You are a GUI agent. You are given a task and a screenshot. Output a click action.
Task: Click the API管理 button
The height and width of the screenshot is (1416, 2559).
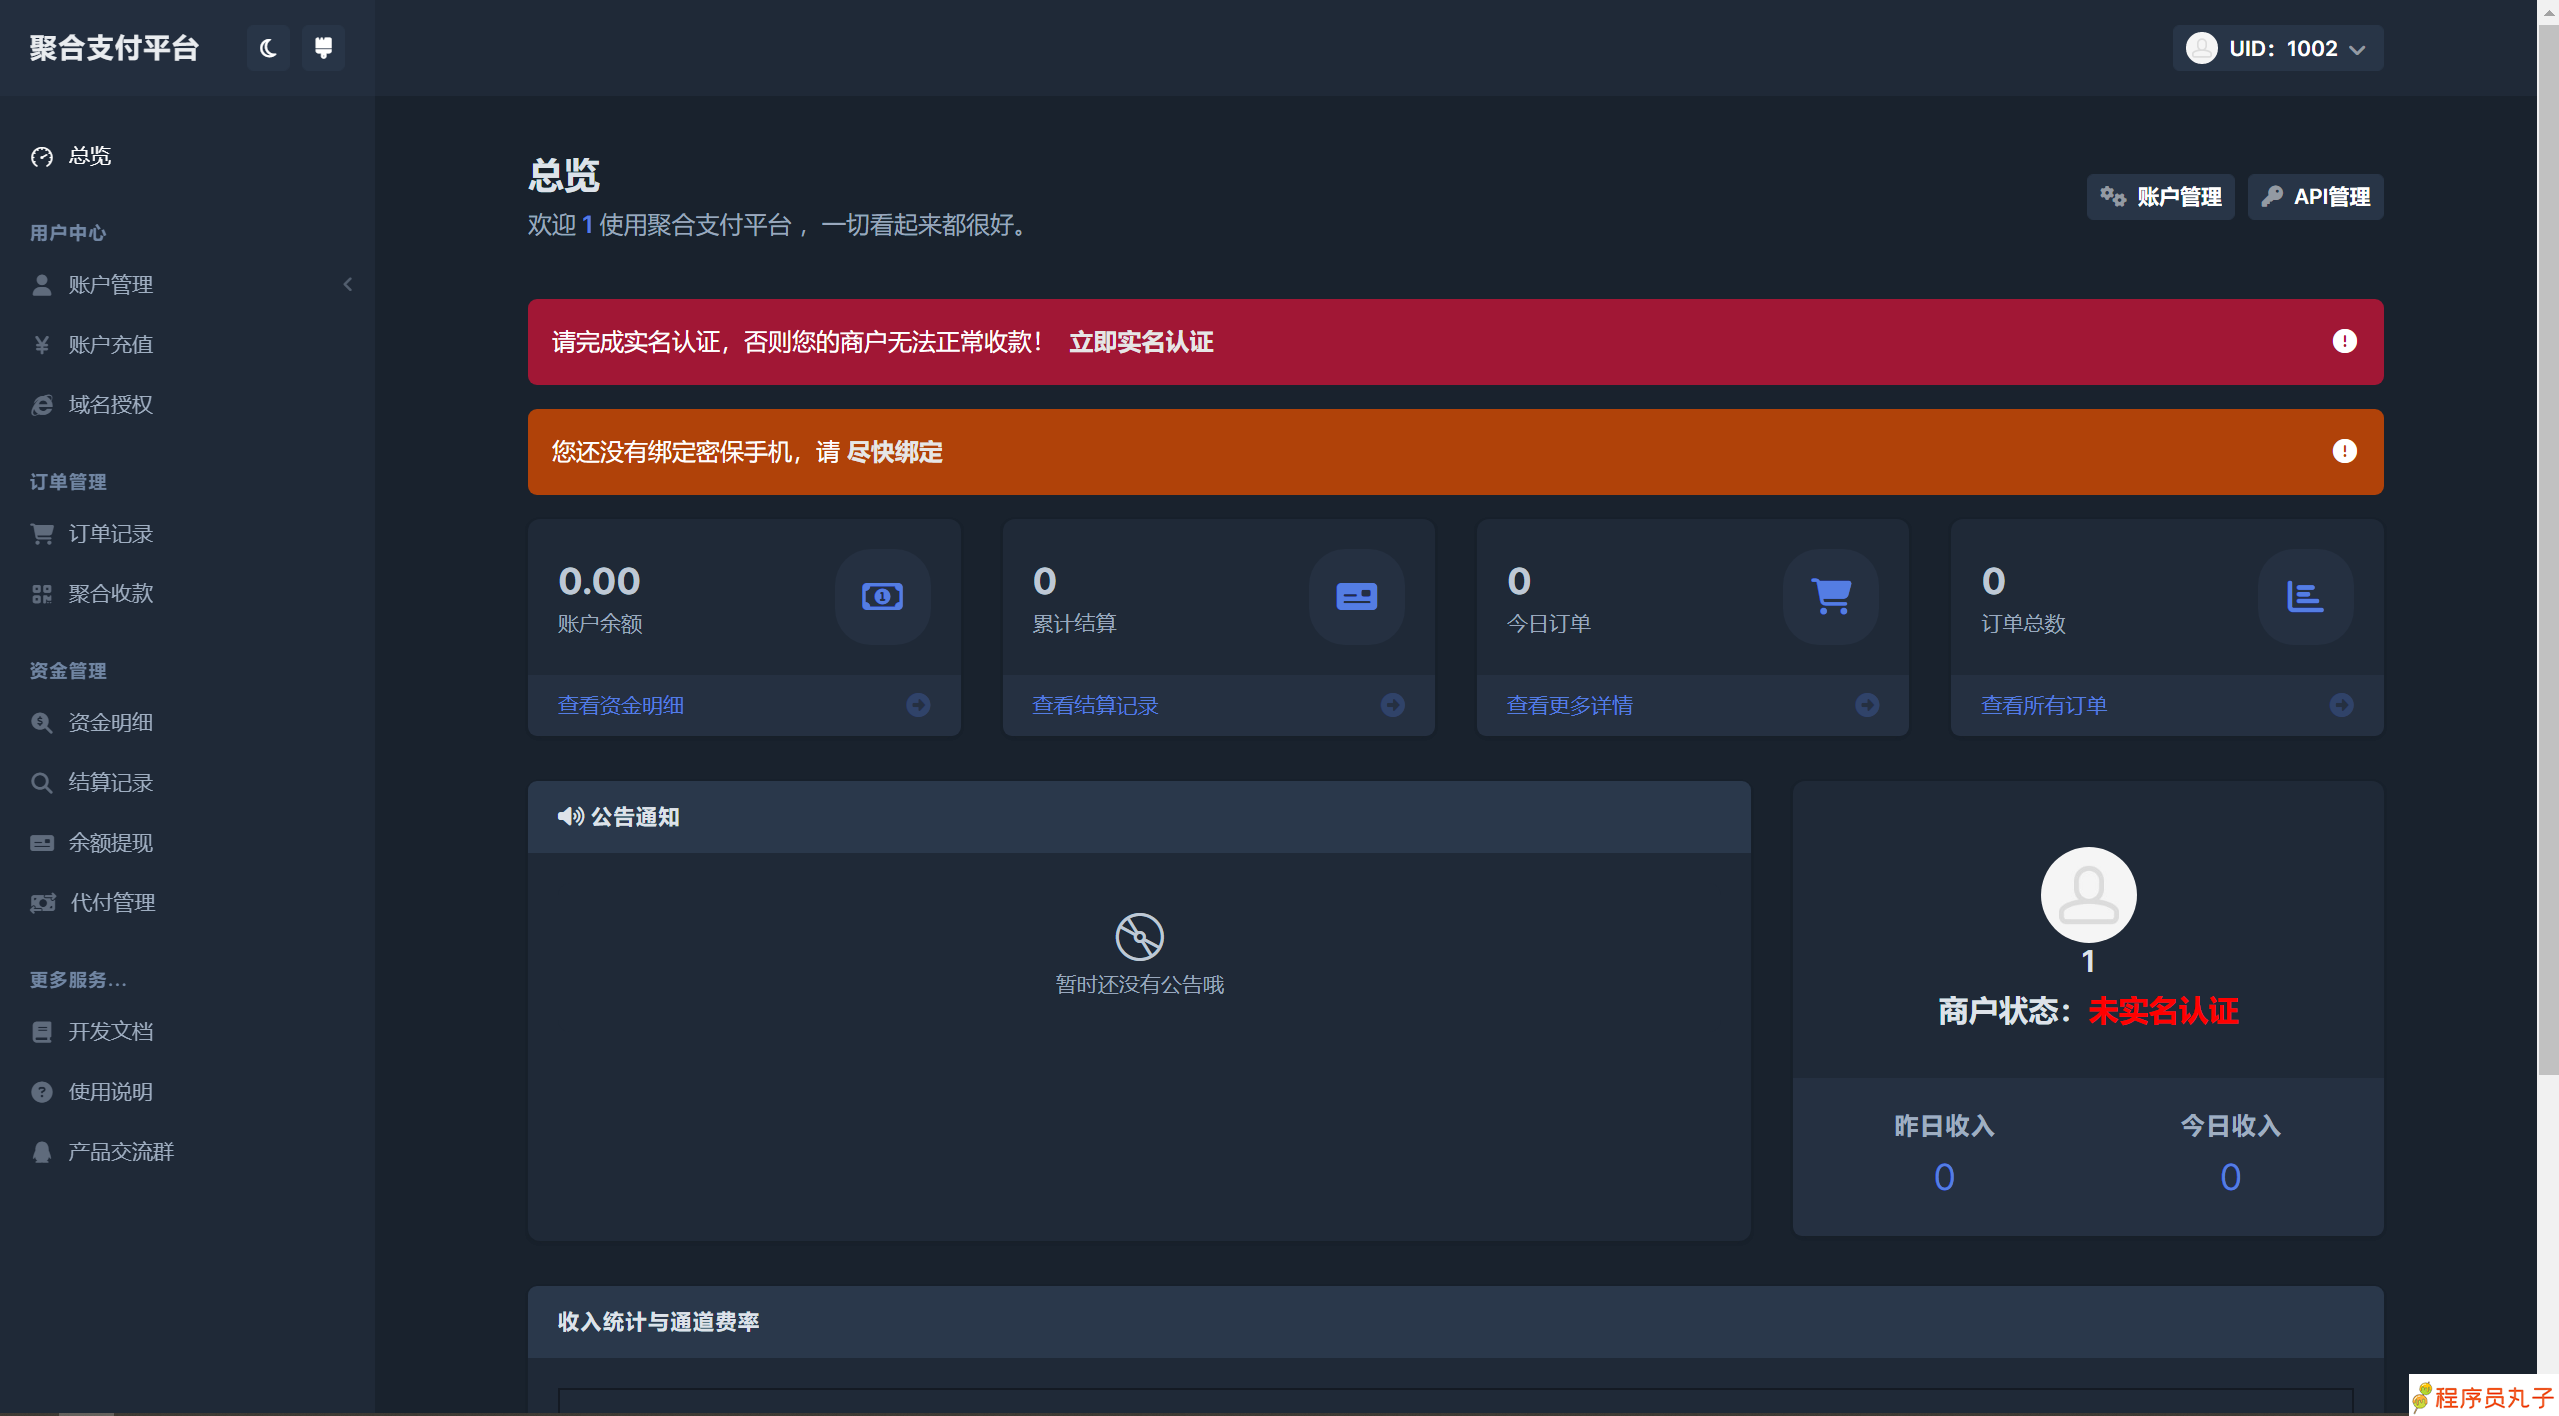click(2315, 197)
